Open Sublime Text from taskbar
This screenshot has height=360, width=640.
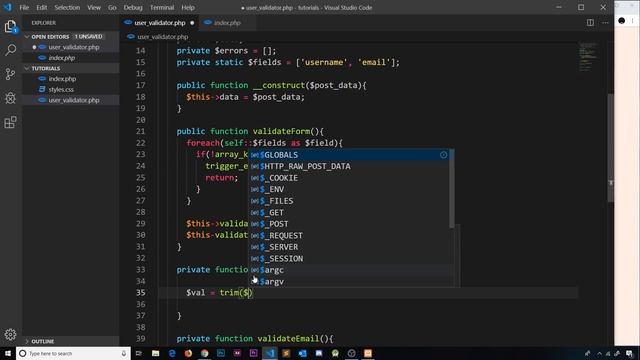[286, 353]
